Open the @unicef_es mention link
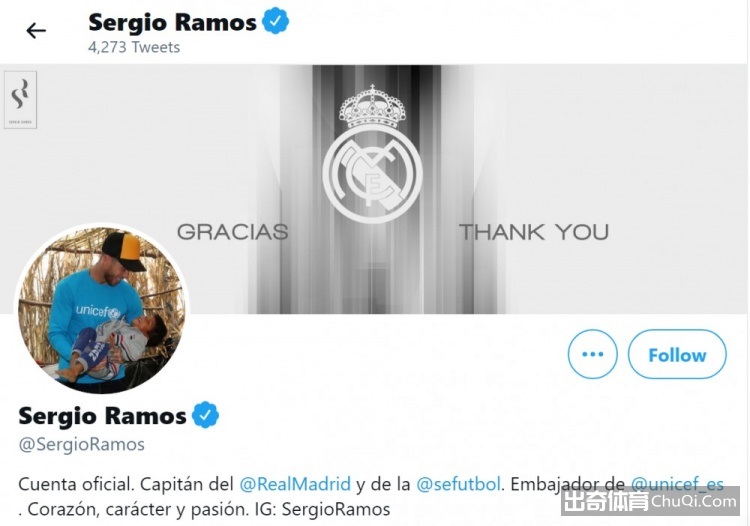The image size is (750, 526). pos(677,484)
